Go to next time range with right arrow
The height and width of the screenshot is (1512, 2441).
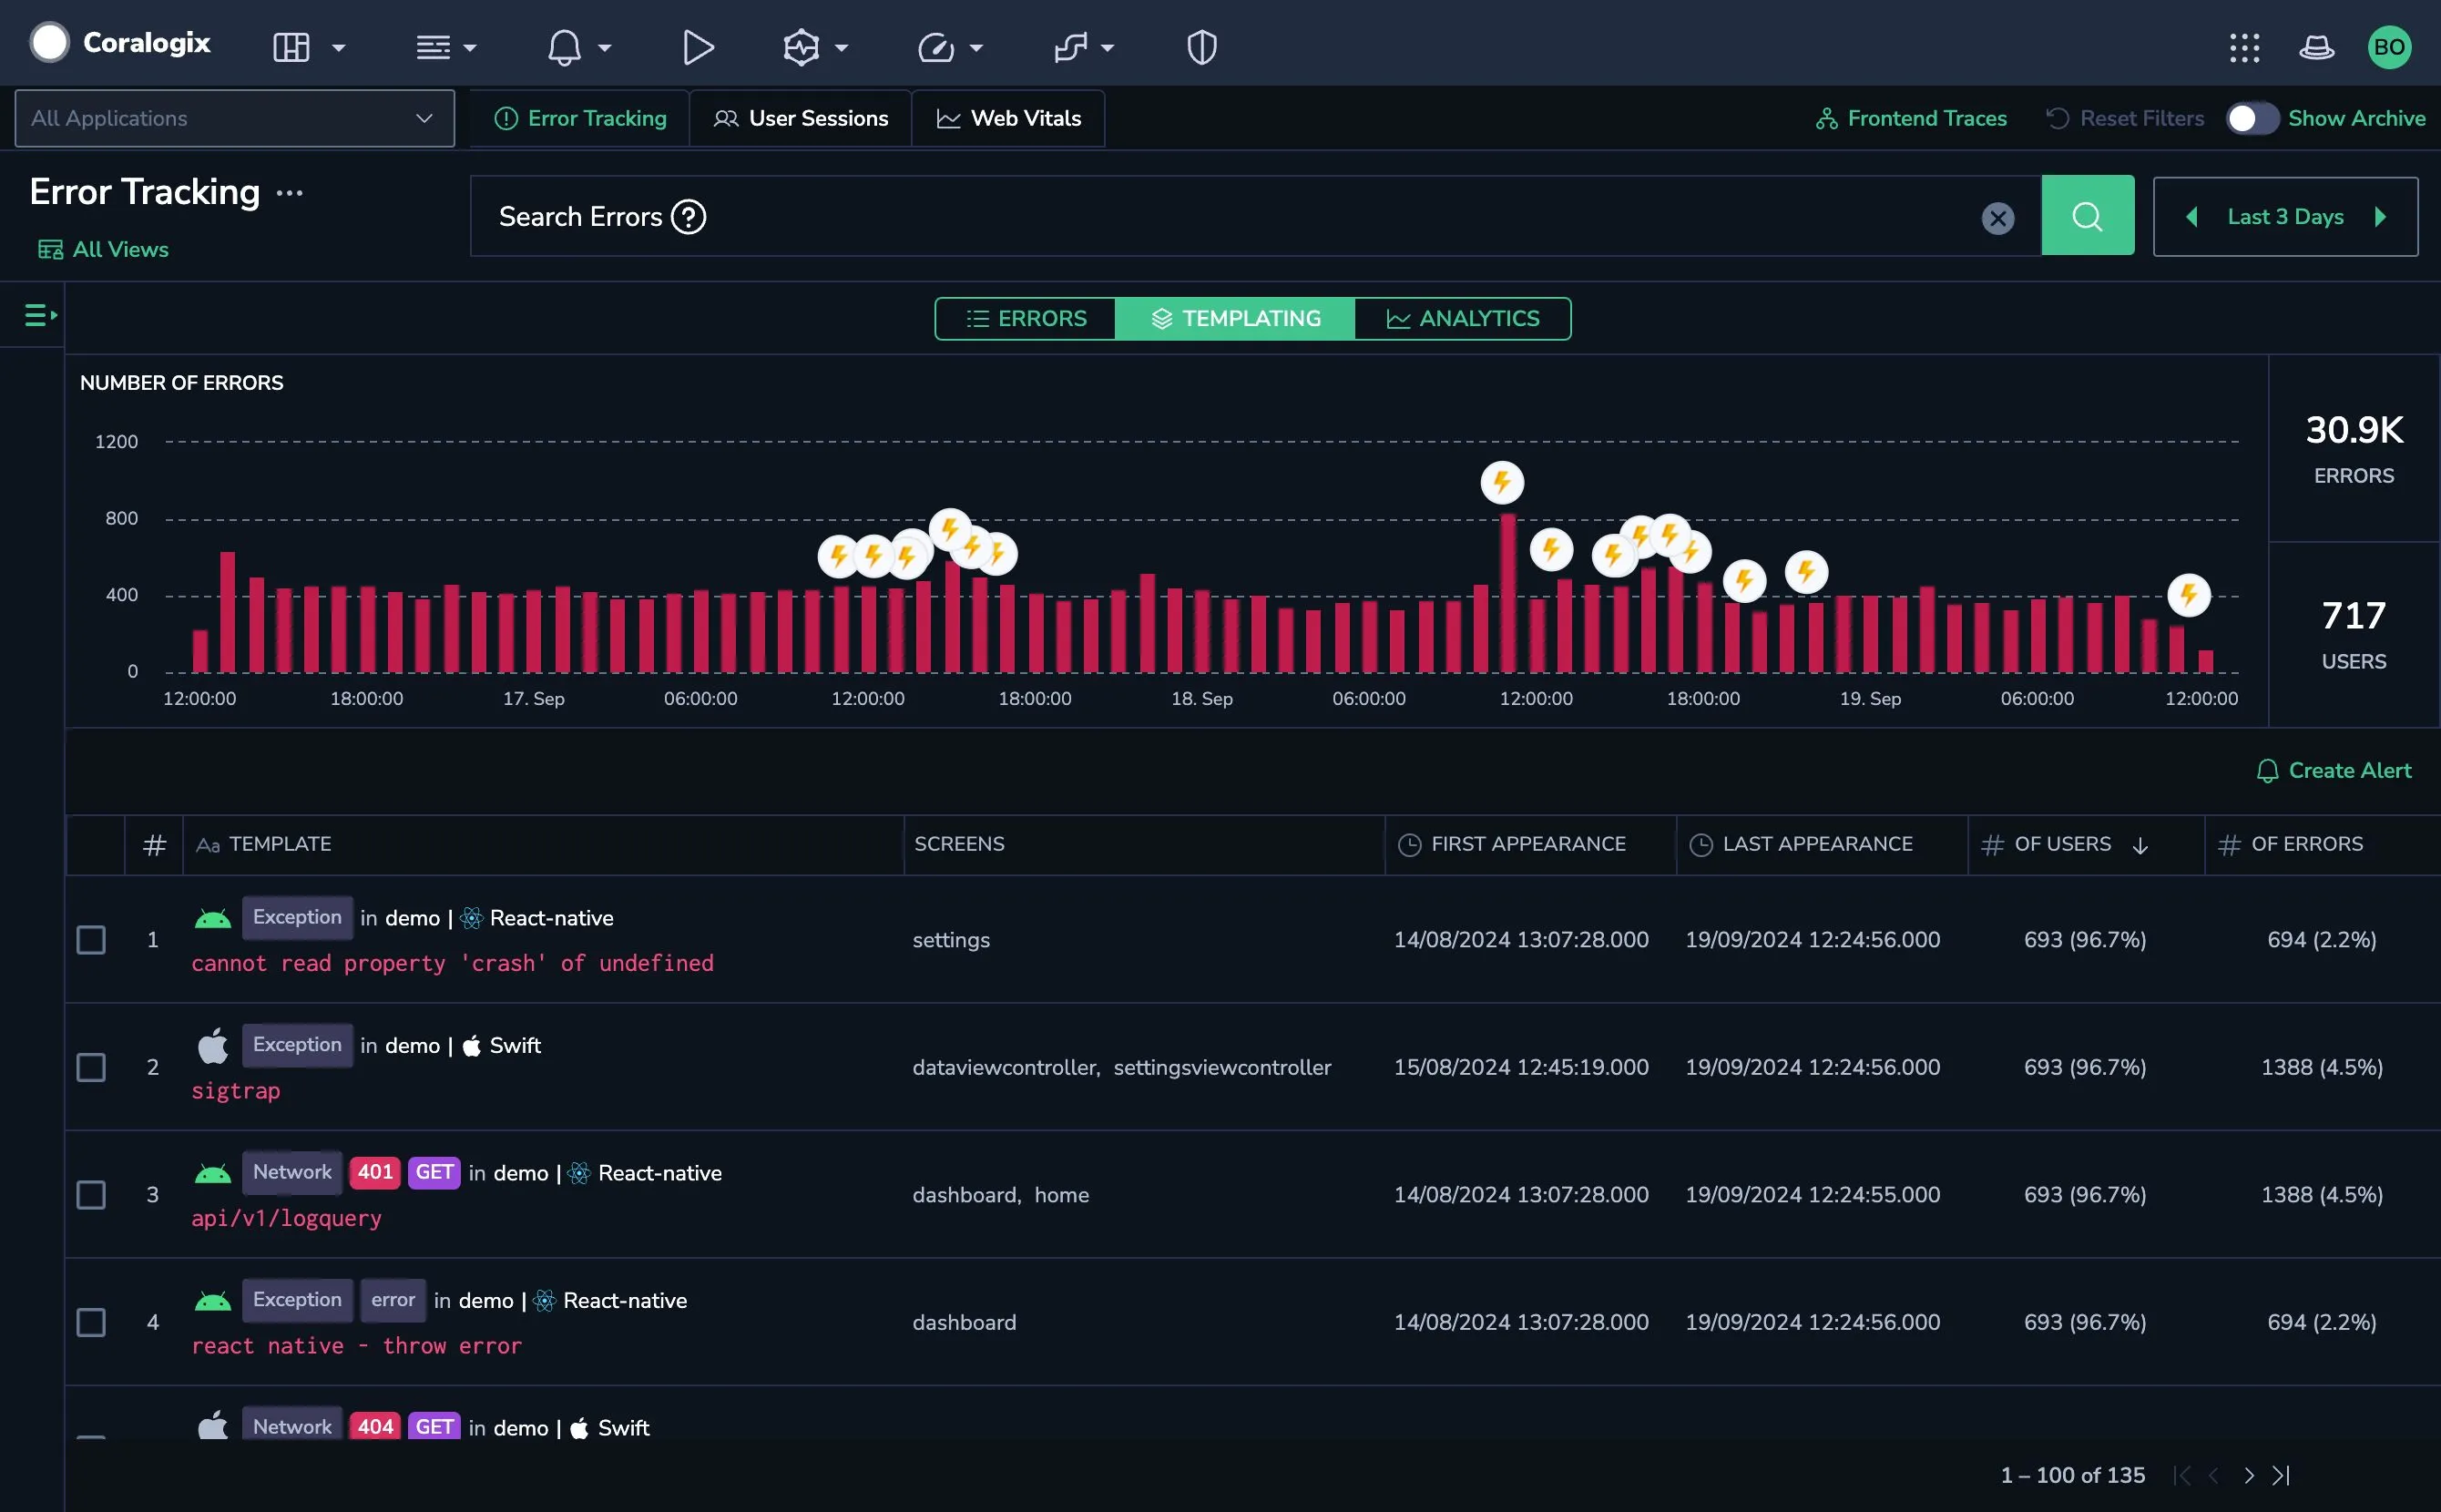[x=2380, y=217]
